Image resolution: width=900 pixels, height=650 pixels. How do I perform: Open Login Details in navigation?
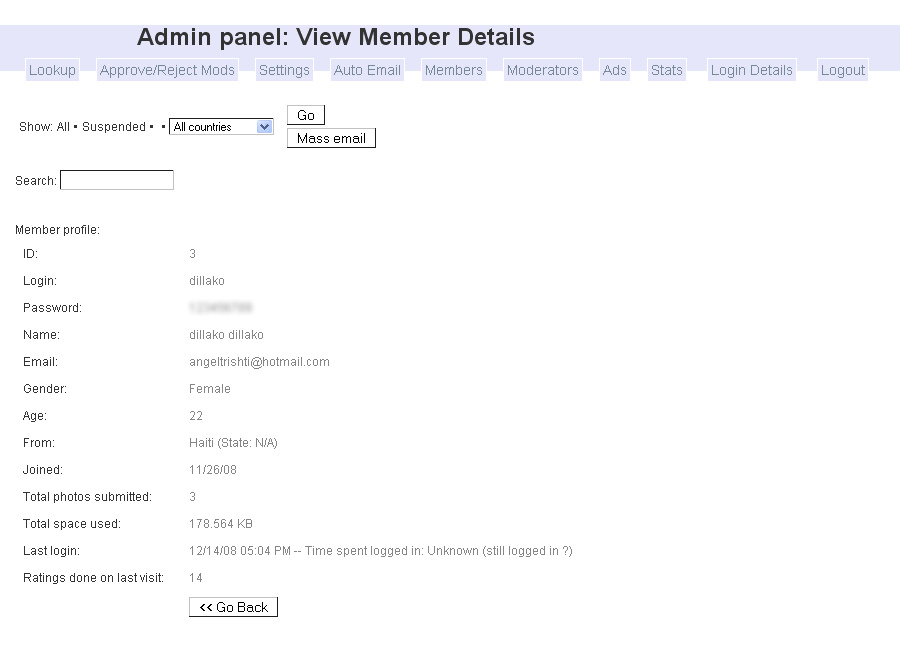pyautogui.click(x=751, y=70)
